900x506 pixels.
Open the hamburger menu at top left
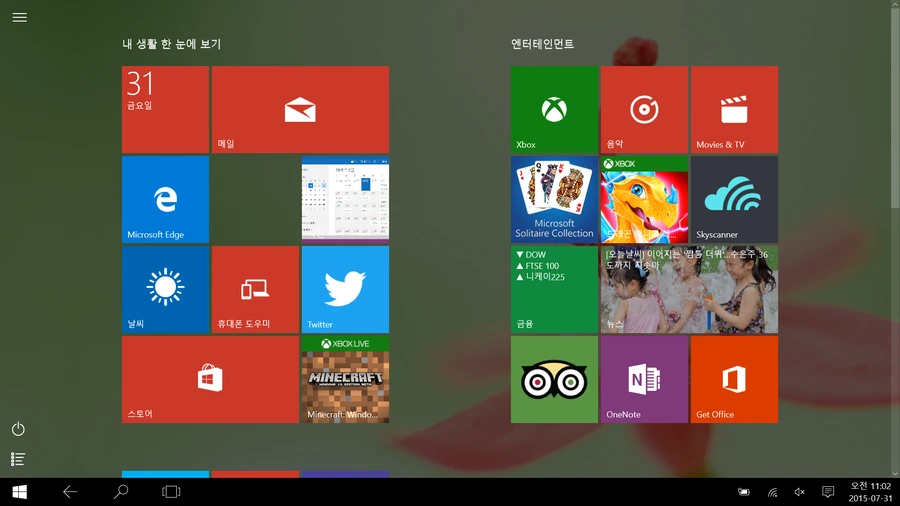[x=20, y=17]
